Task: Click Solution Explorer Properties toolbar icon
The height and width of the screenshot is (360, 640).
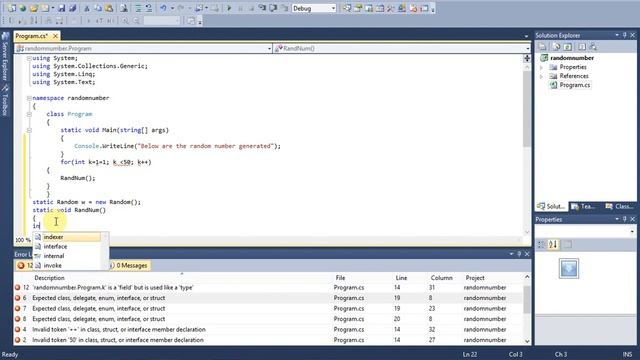Action: 542,47
